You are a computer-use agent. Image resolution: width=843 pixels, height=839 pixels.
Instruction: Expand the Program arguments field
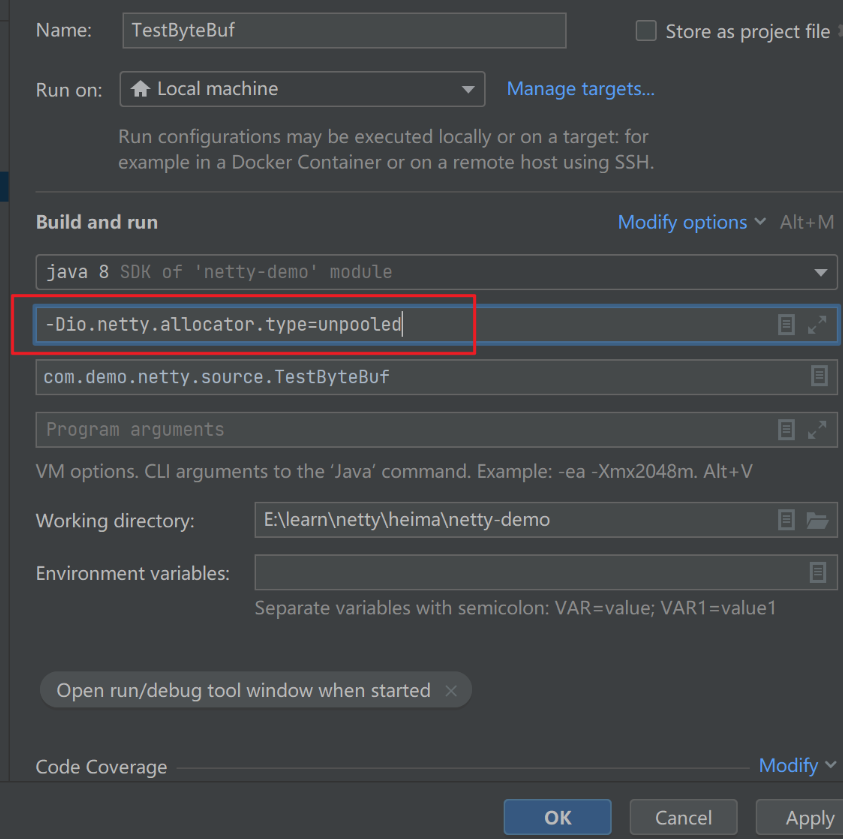(817, 429)
